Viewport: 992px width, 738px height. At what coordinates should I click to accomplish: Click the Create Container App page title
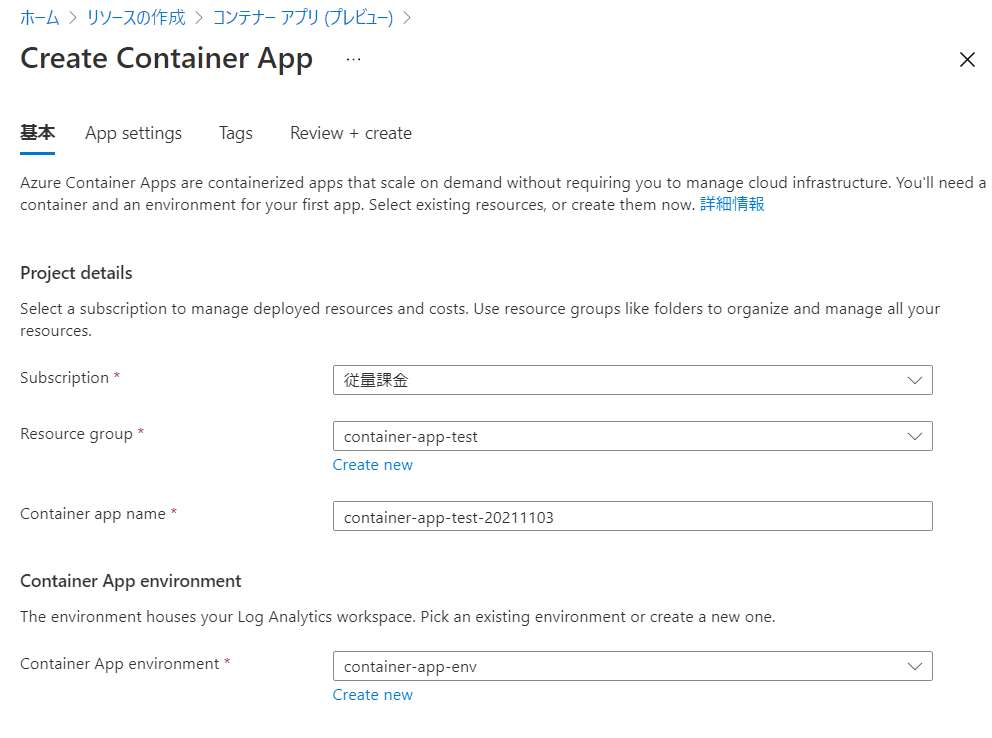click(167, 59)
